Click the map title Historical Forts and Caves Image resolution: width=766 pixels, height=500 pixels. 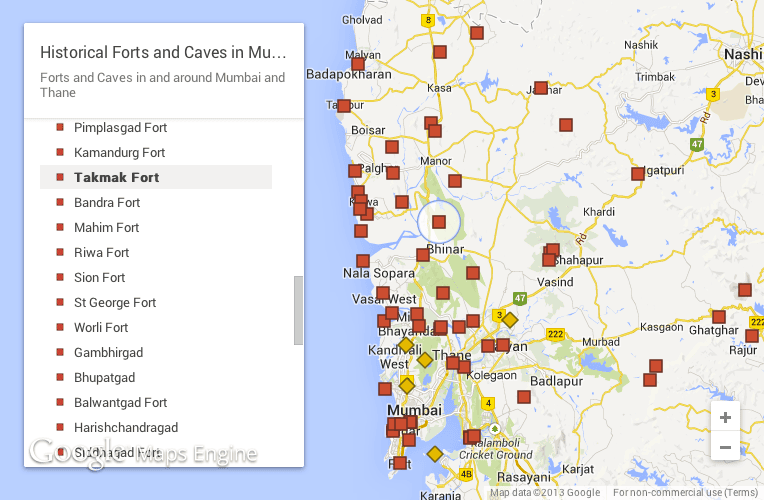(x=162, y=52)
